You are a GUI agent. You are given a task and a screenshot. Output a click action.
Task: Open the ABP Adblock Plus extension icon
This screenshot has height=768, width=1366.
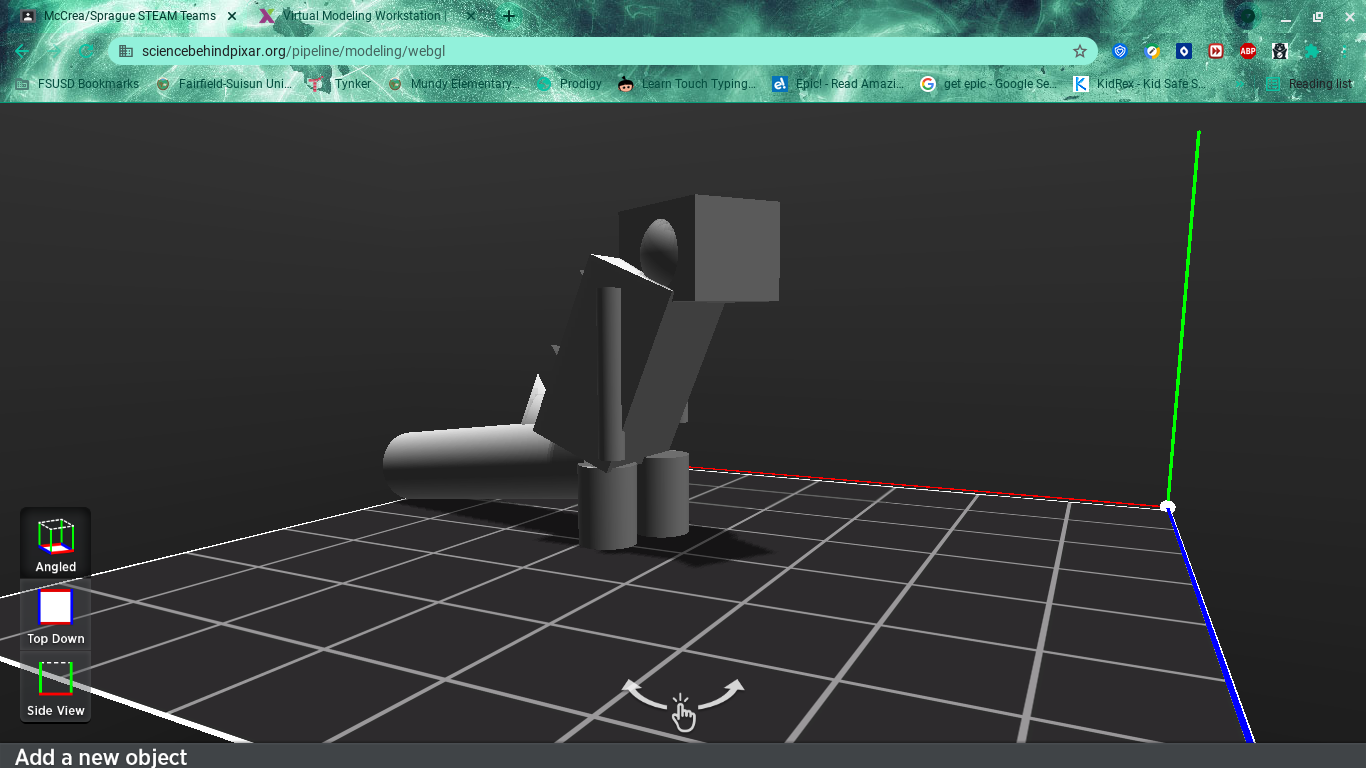[x=1248, y=51]
